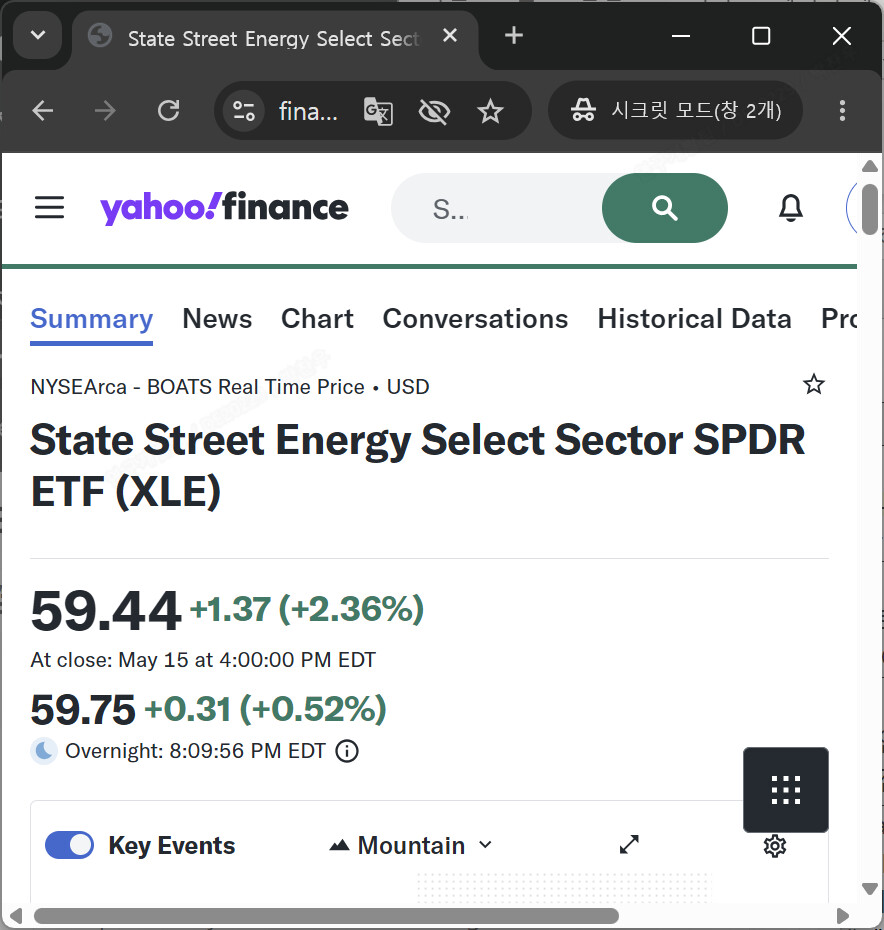The image size is (884, 930).
Task: Reload the page
Action: [168, 111]
